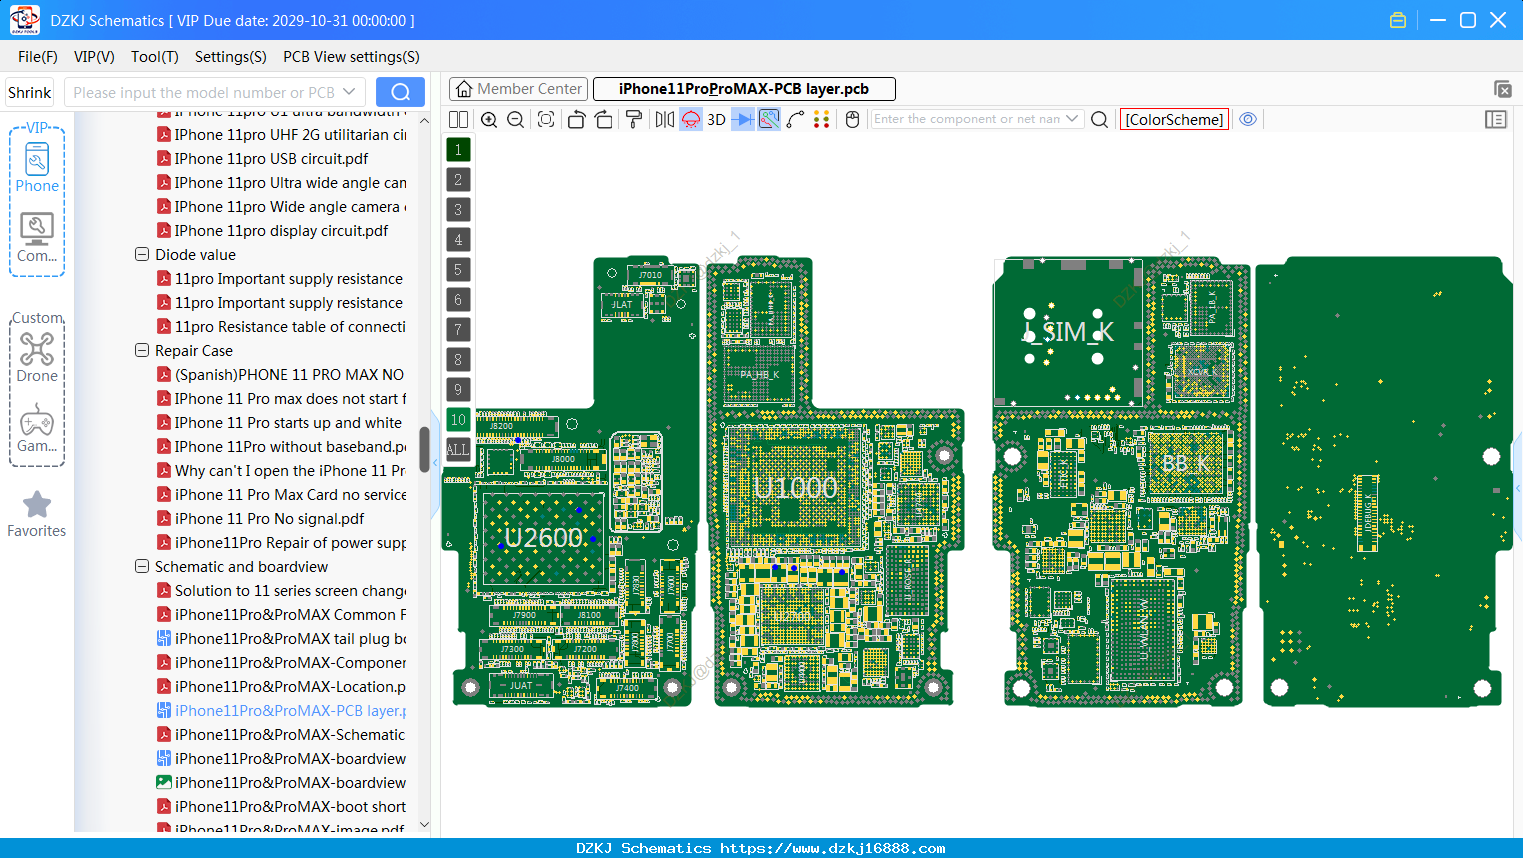Click the U1000 chip on the board
Screen dimensions: 1523x858
[795, 488]
